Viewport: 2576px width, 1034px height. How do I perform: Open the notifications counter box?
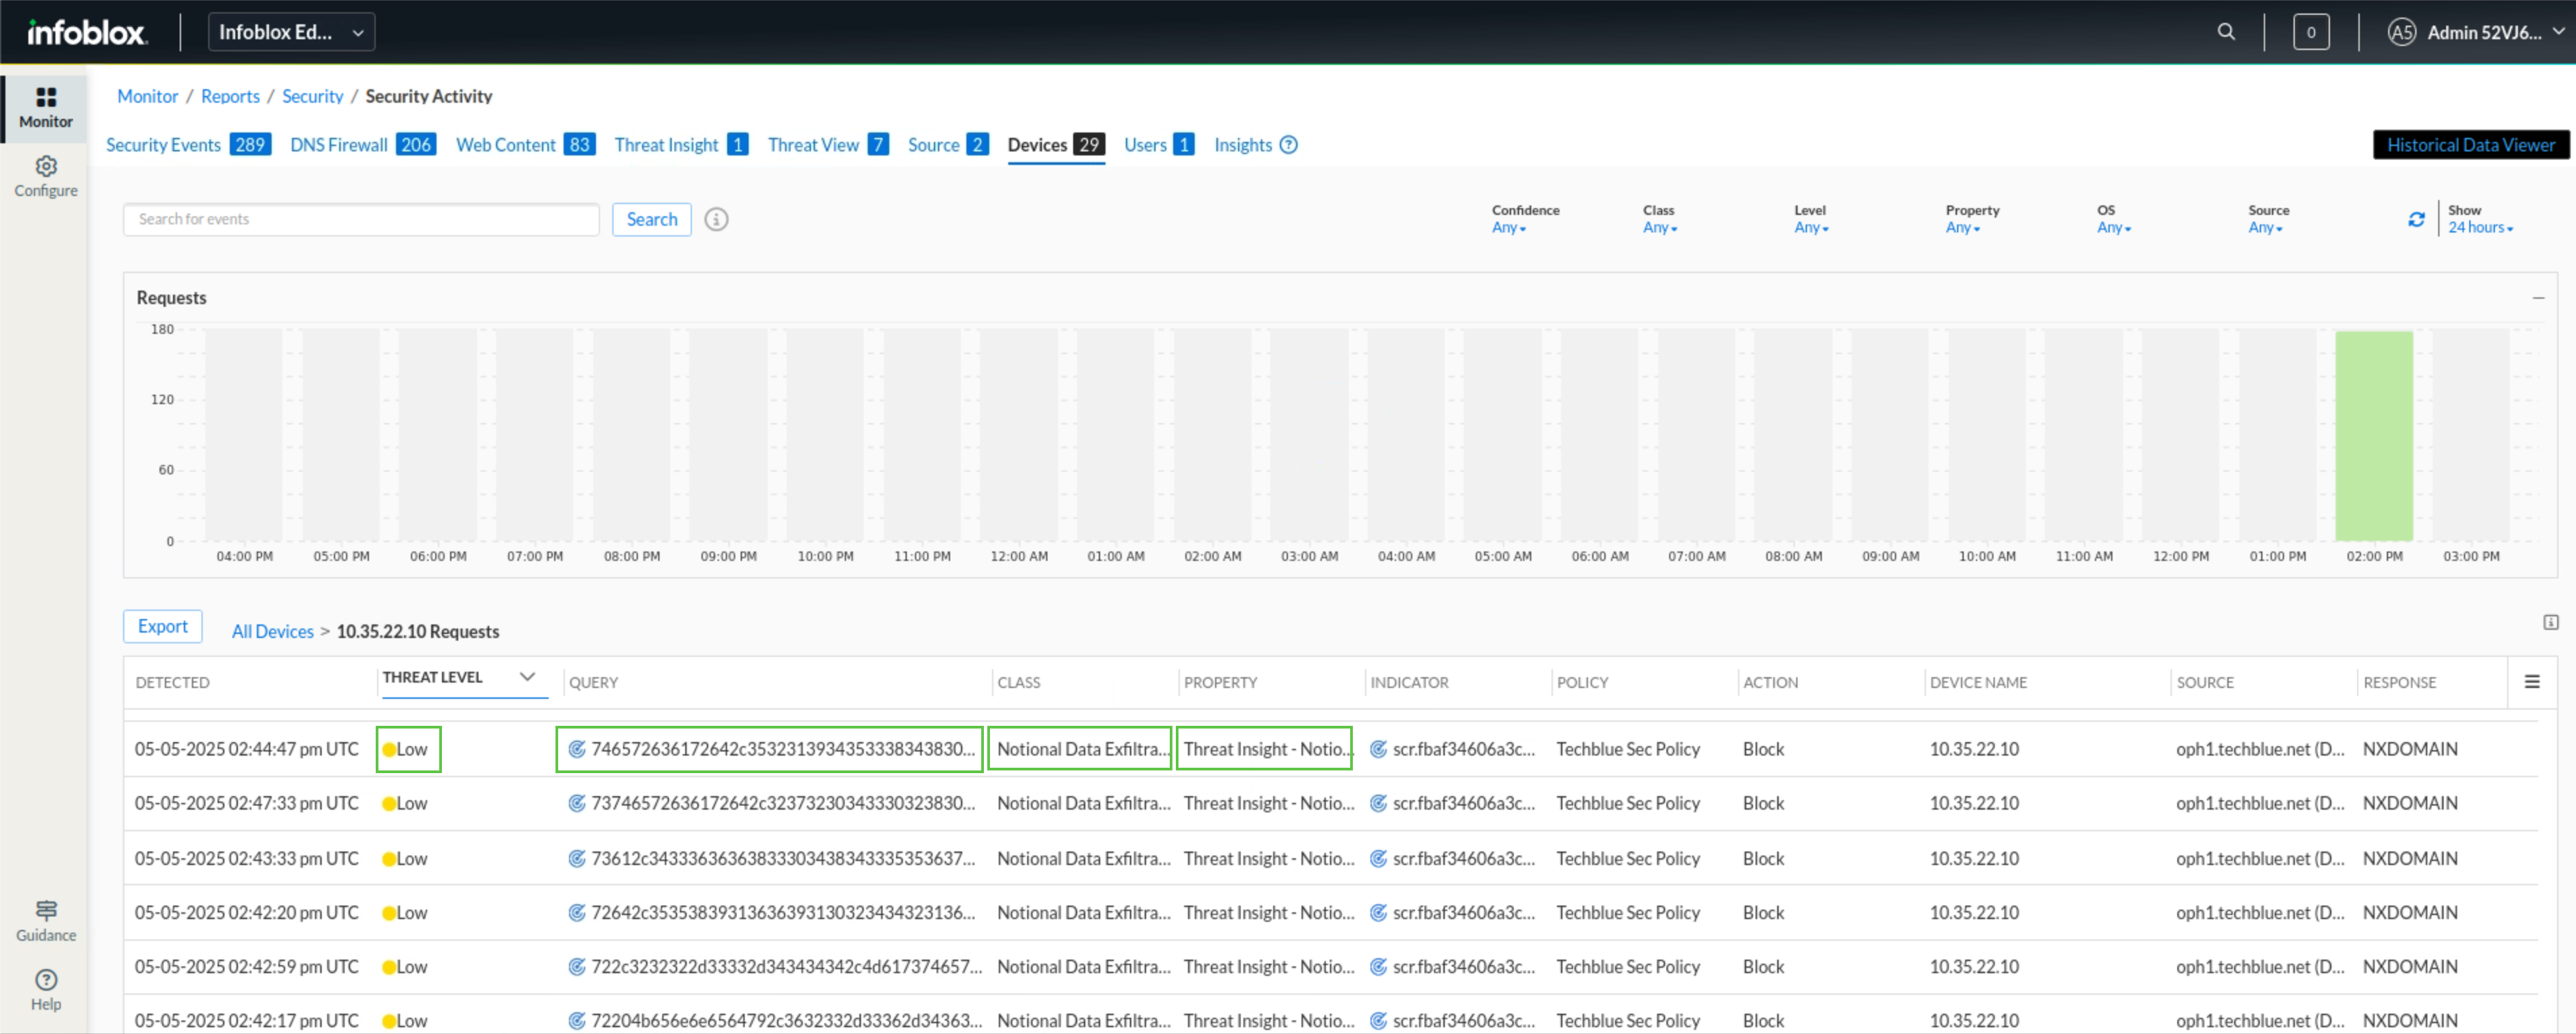2311,32
